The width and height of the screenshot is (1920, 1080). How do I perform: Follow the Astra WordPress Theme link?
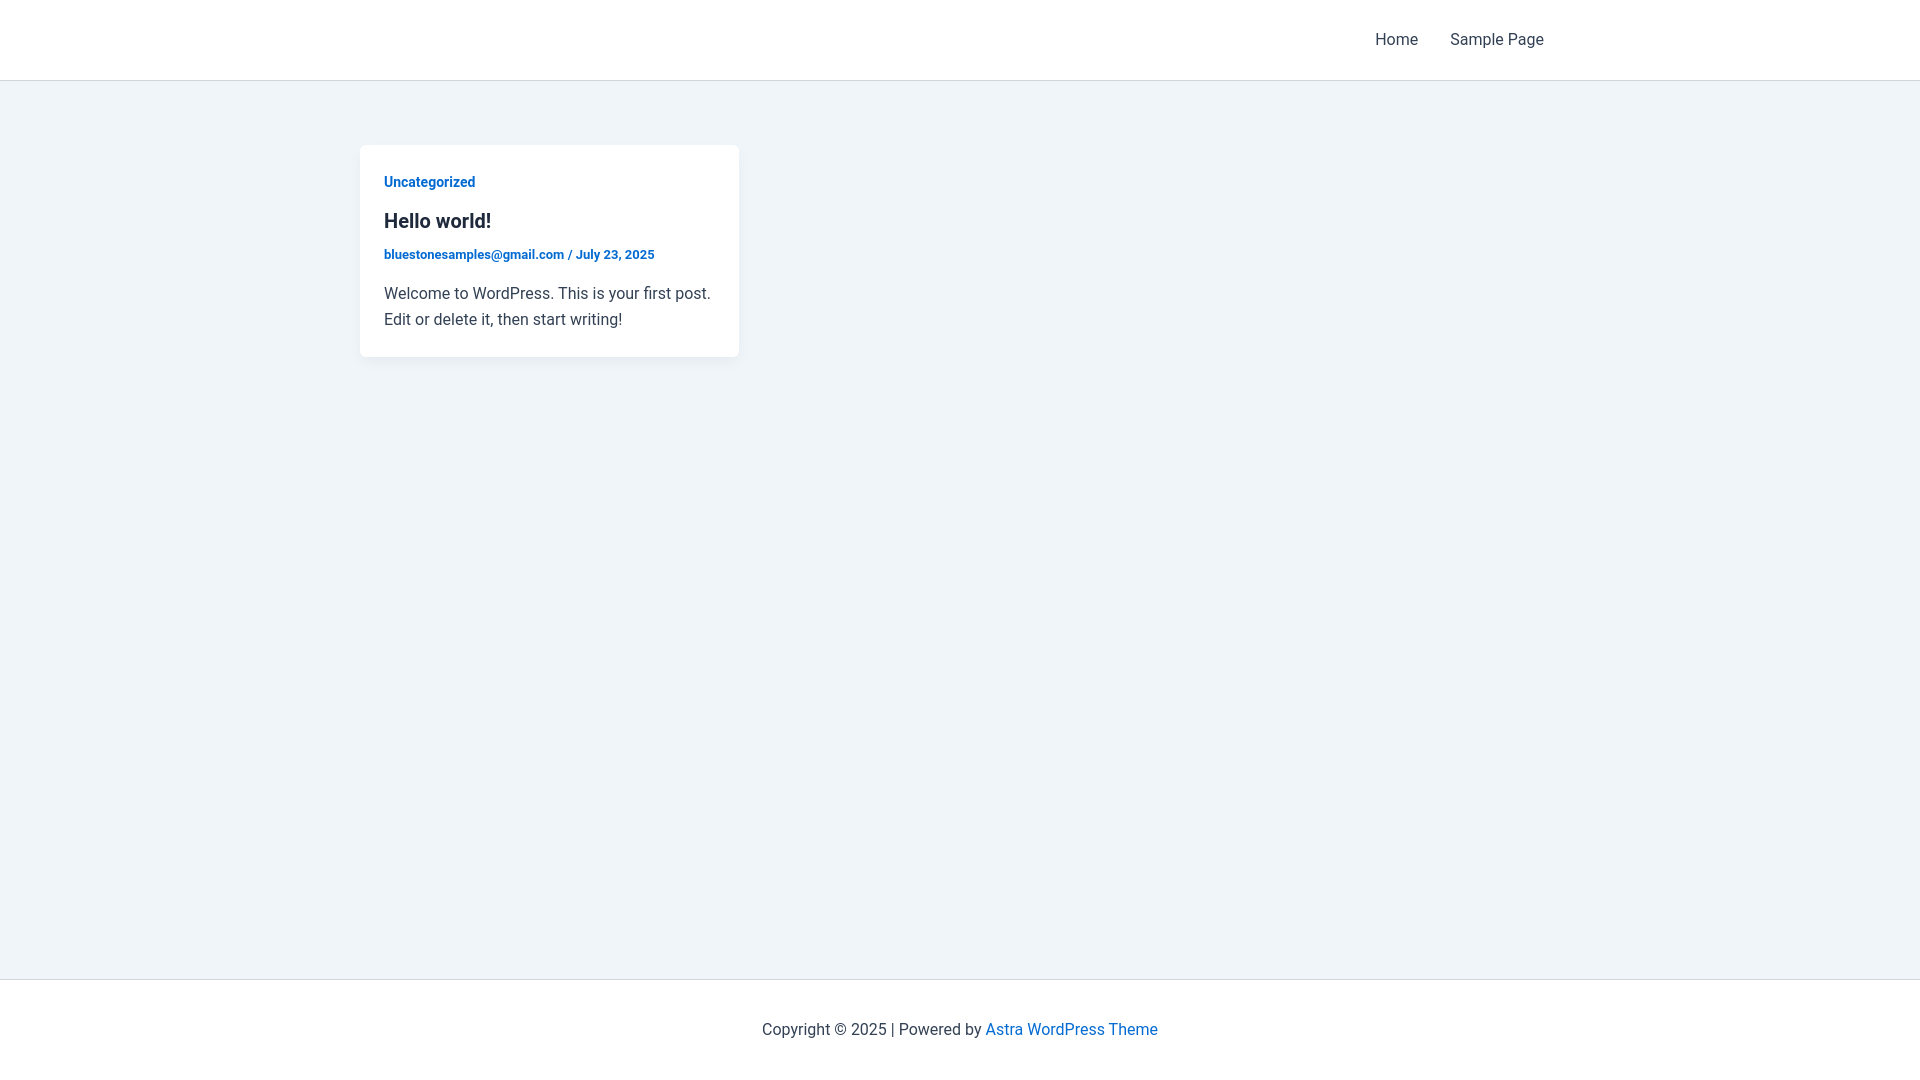pos(1071,1030)
